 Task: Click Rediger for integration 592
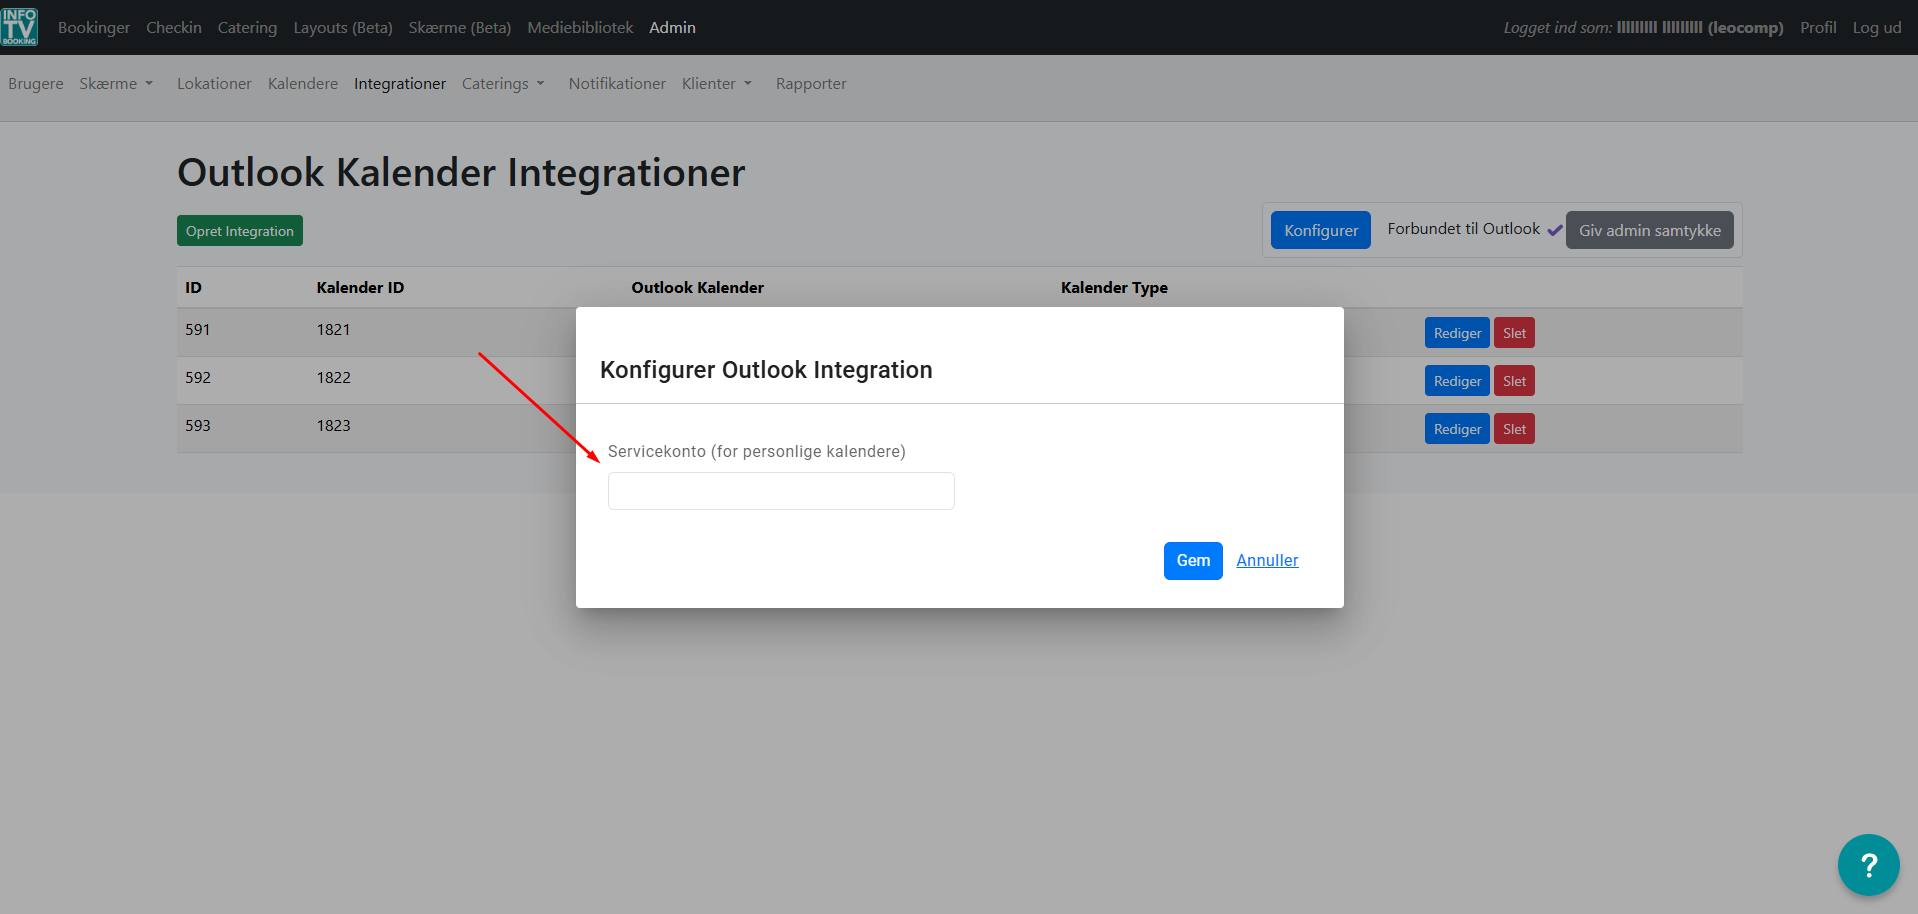[x=1457, y=381]
